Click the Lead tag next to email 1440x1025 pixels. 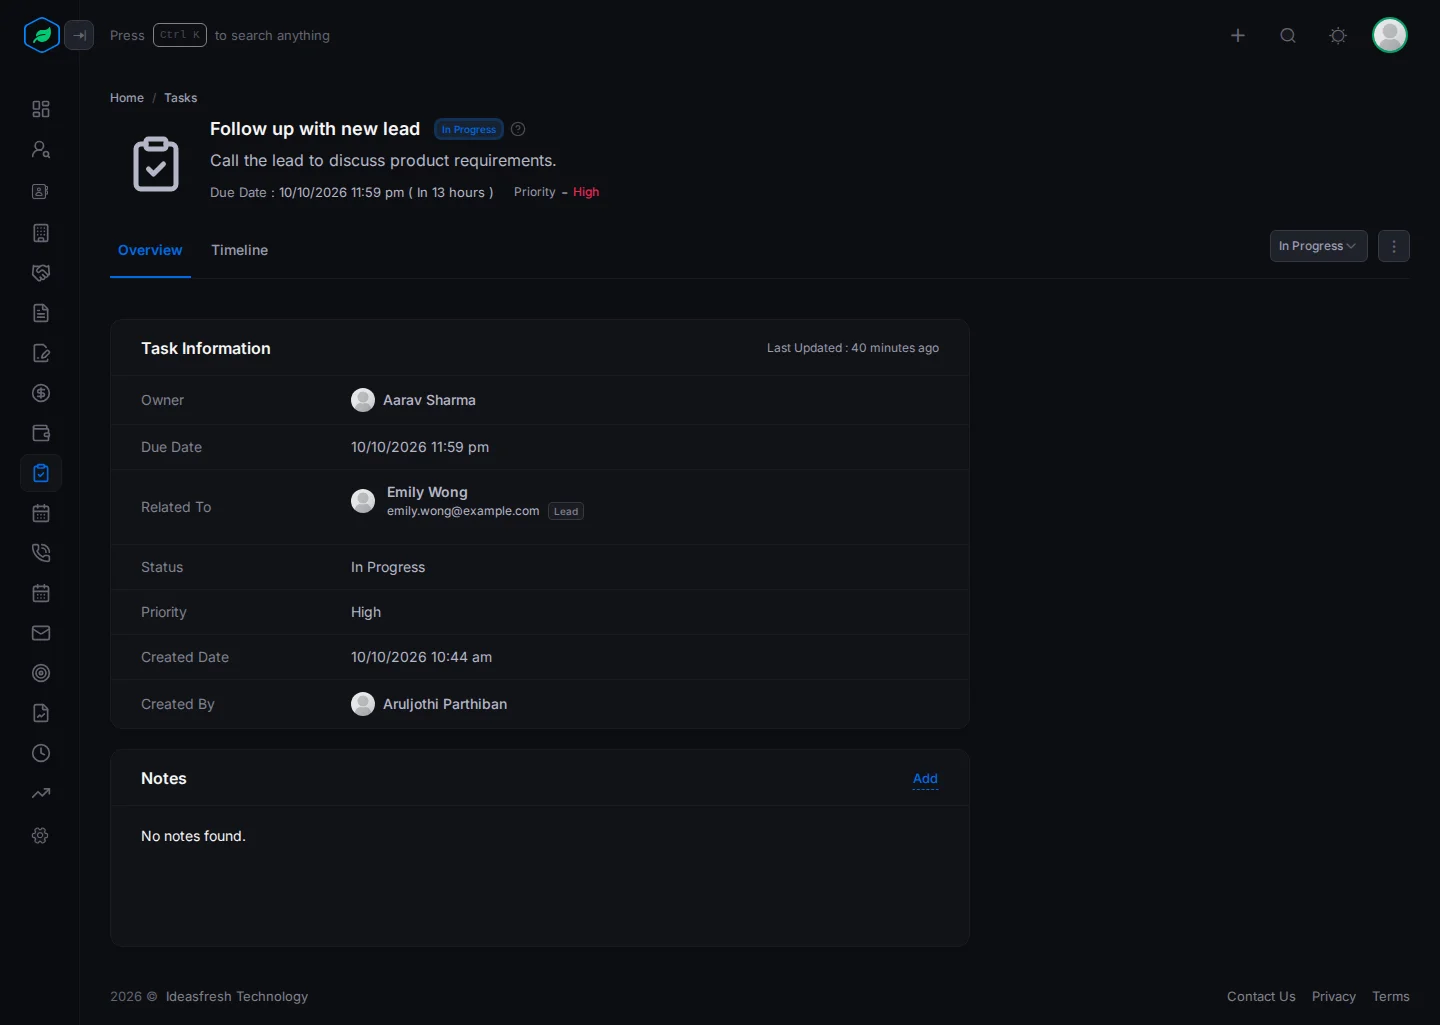[x=566, y=511]
